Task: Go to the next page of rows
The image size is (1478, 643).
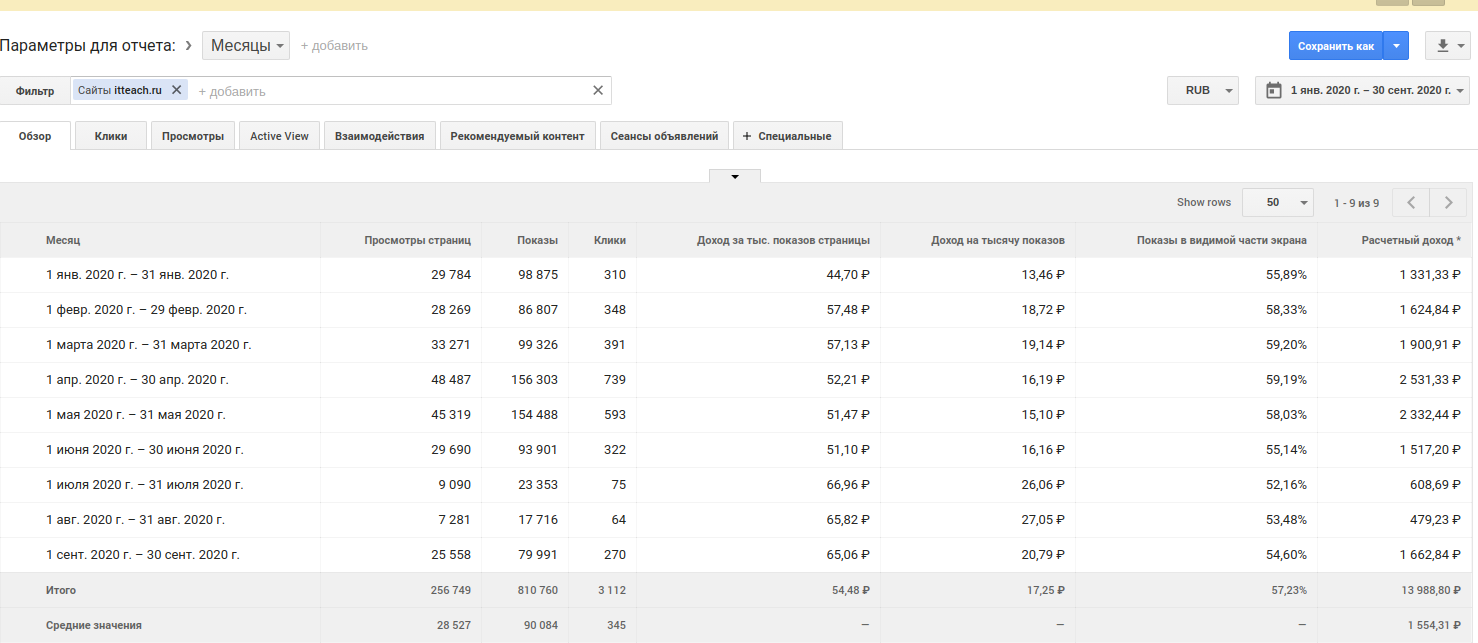Action: [x=1448, y=202]
